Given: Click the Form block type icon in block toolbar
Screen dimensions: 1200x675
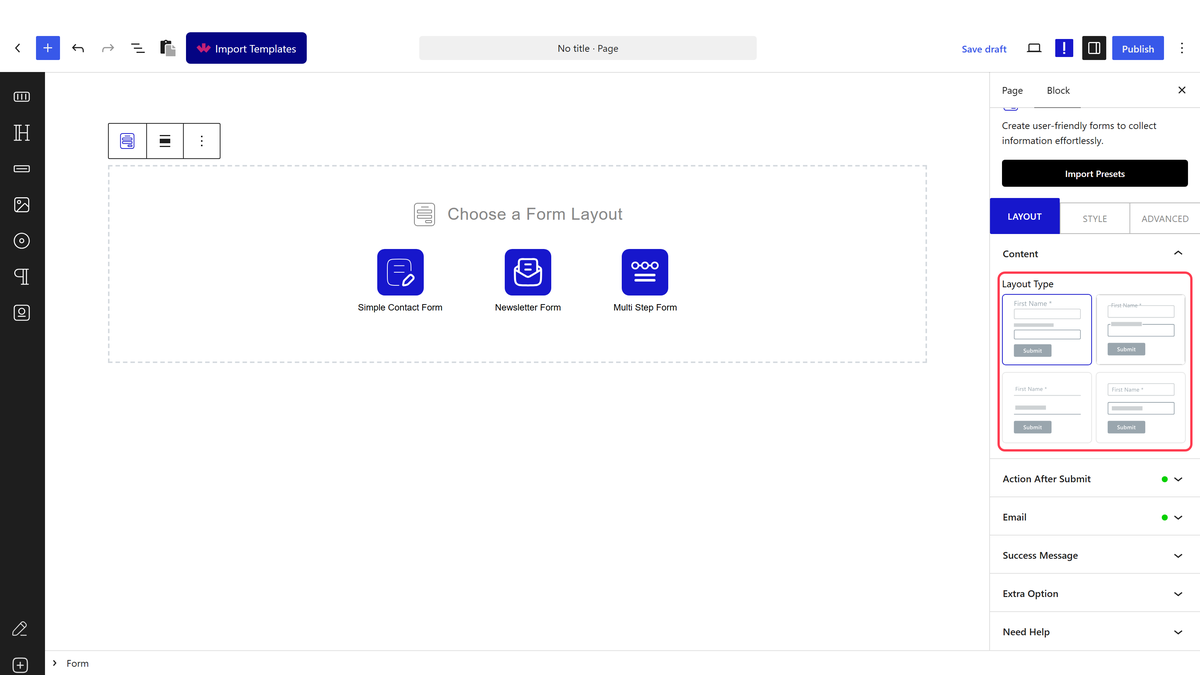Looking at the screenshot, I should (127, 141).
